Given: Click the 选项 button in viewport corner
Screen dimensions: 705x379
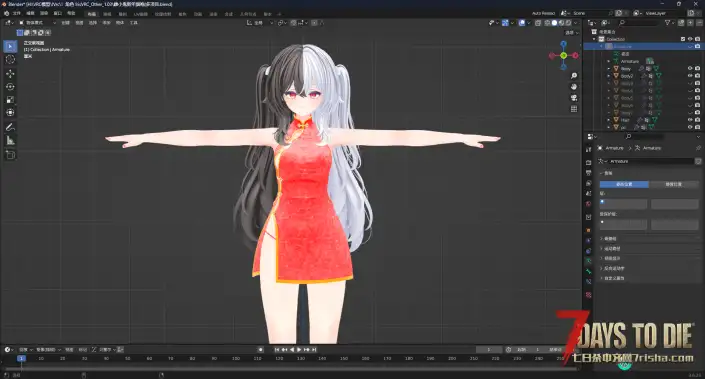Looking at the screenshot, I should [570, 32].
